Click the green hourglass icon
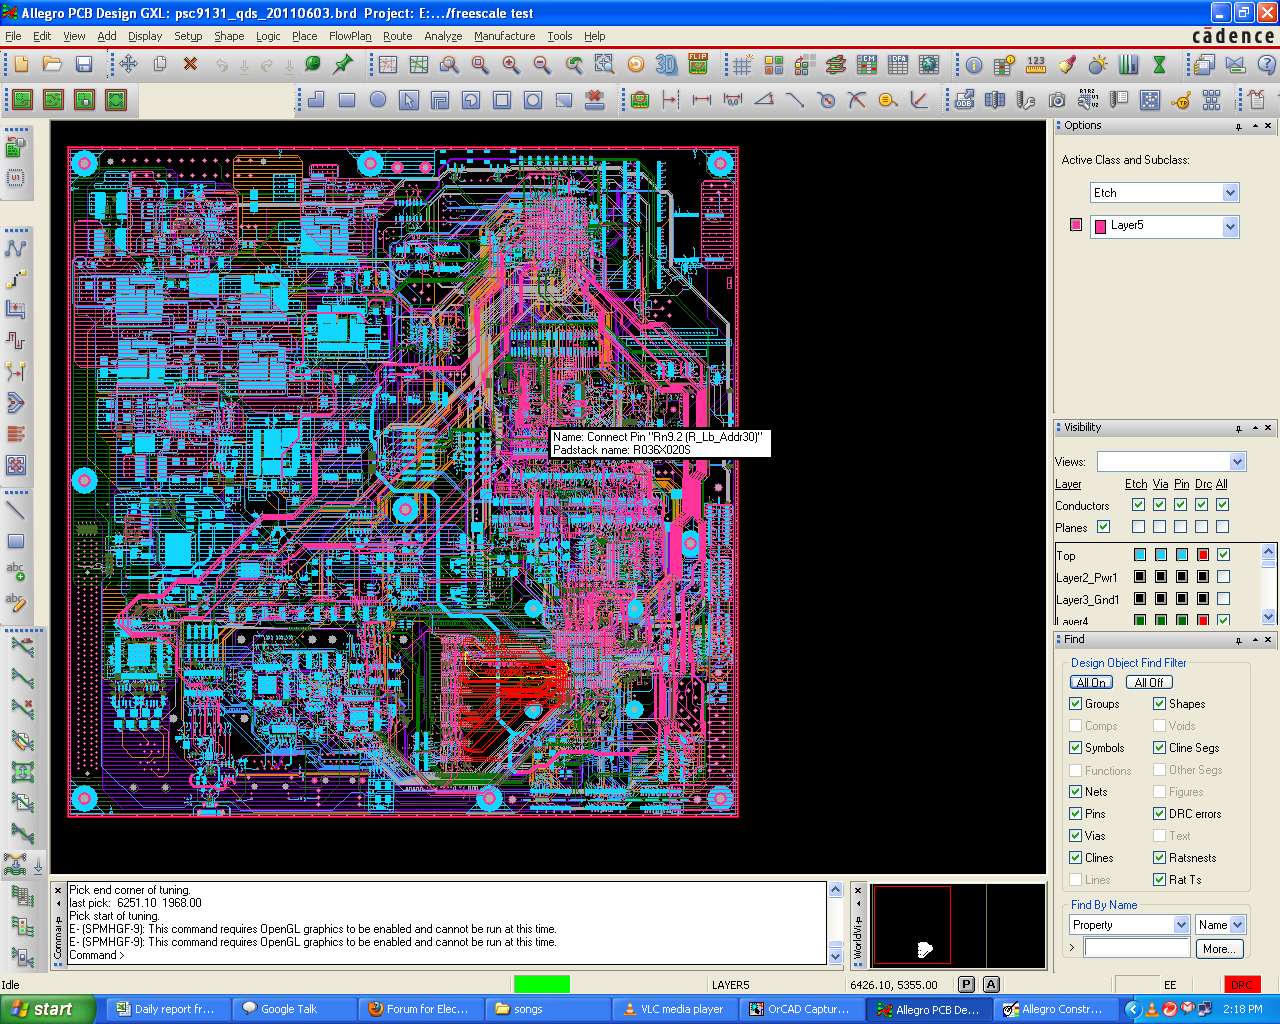Image resolution: width=1280 pixels, height=1024 pixels. click(1159, 65)
